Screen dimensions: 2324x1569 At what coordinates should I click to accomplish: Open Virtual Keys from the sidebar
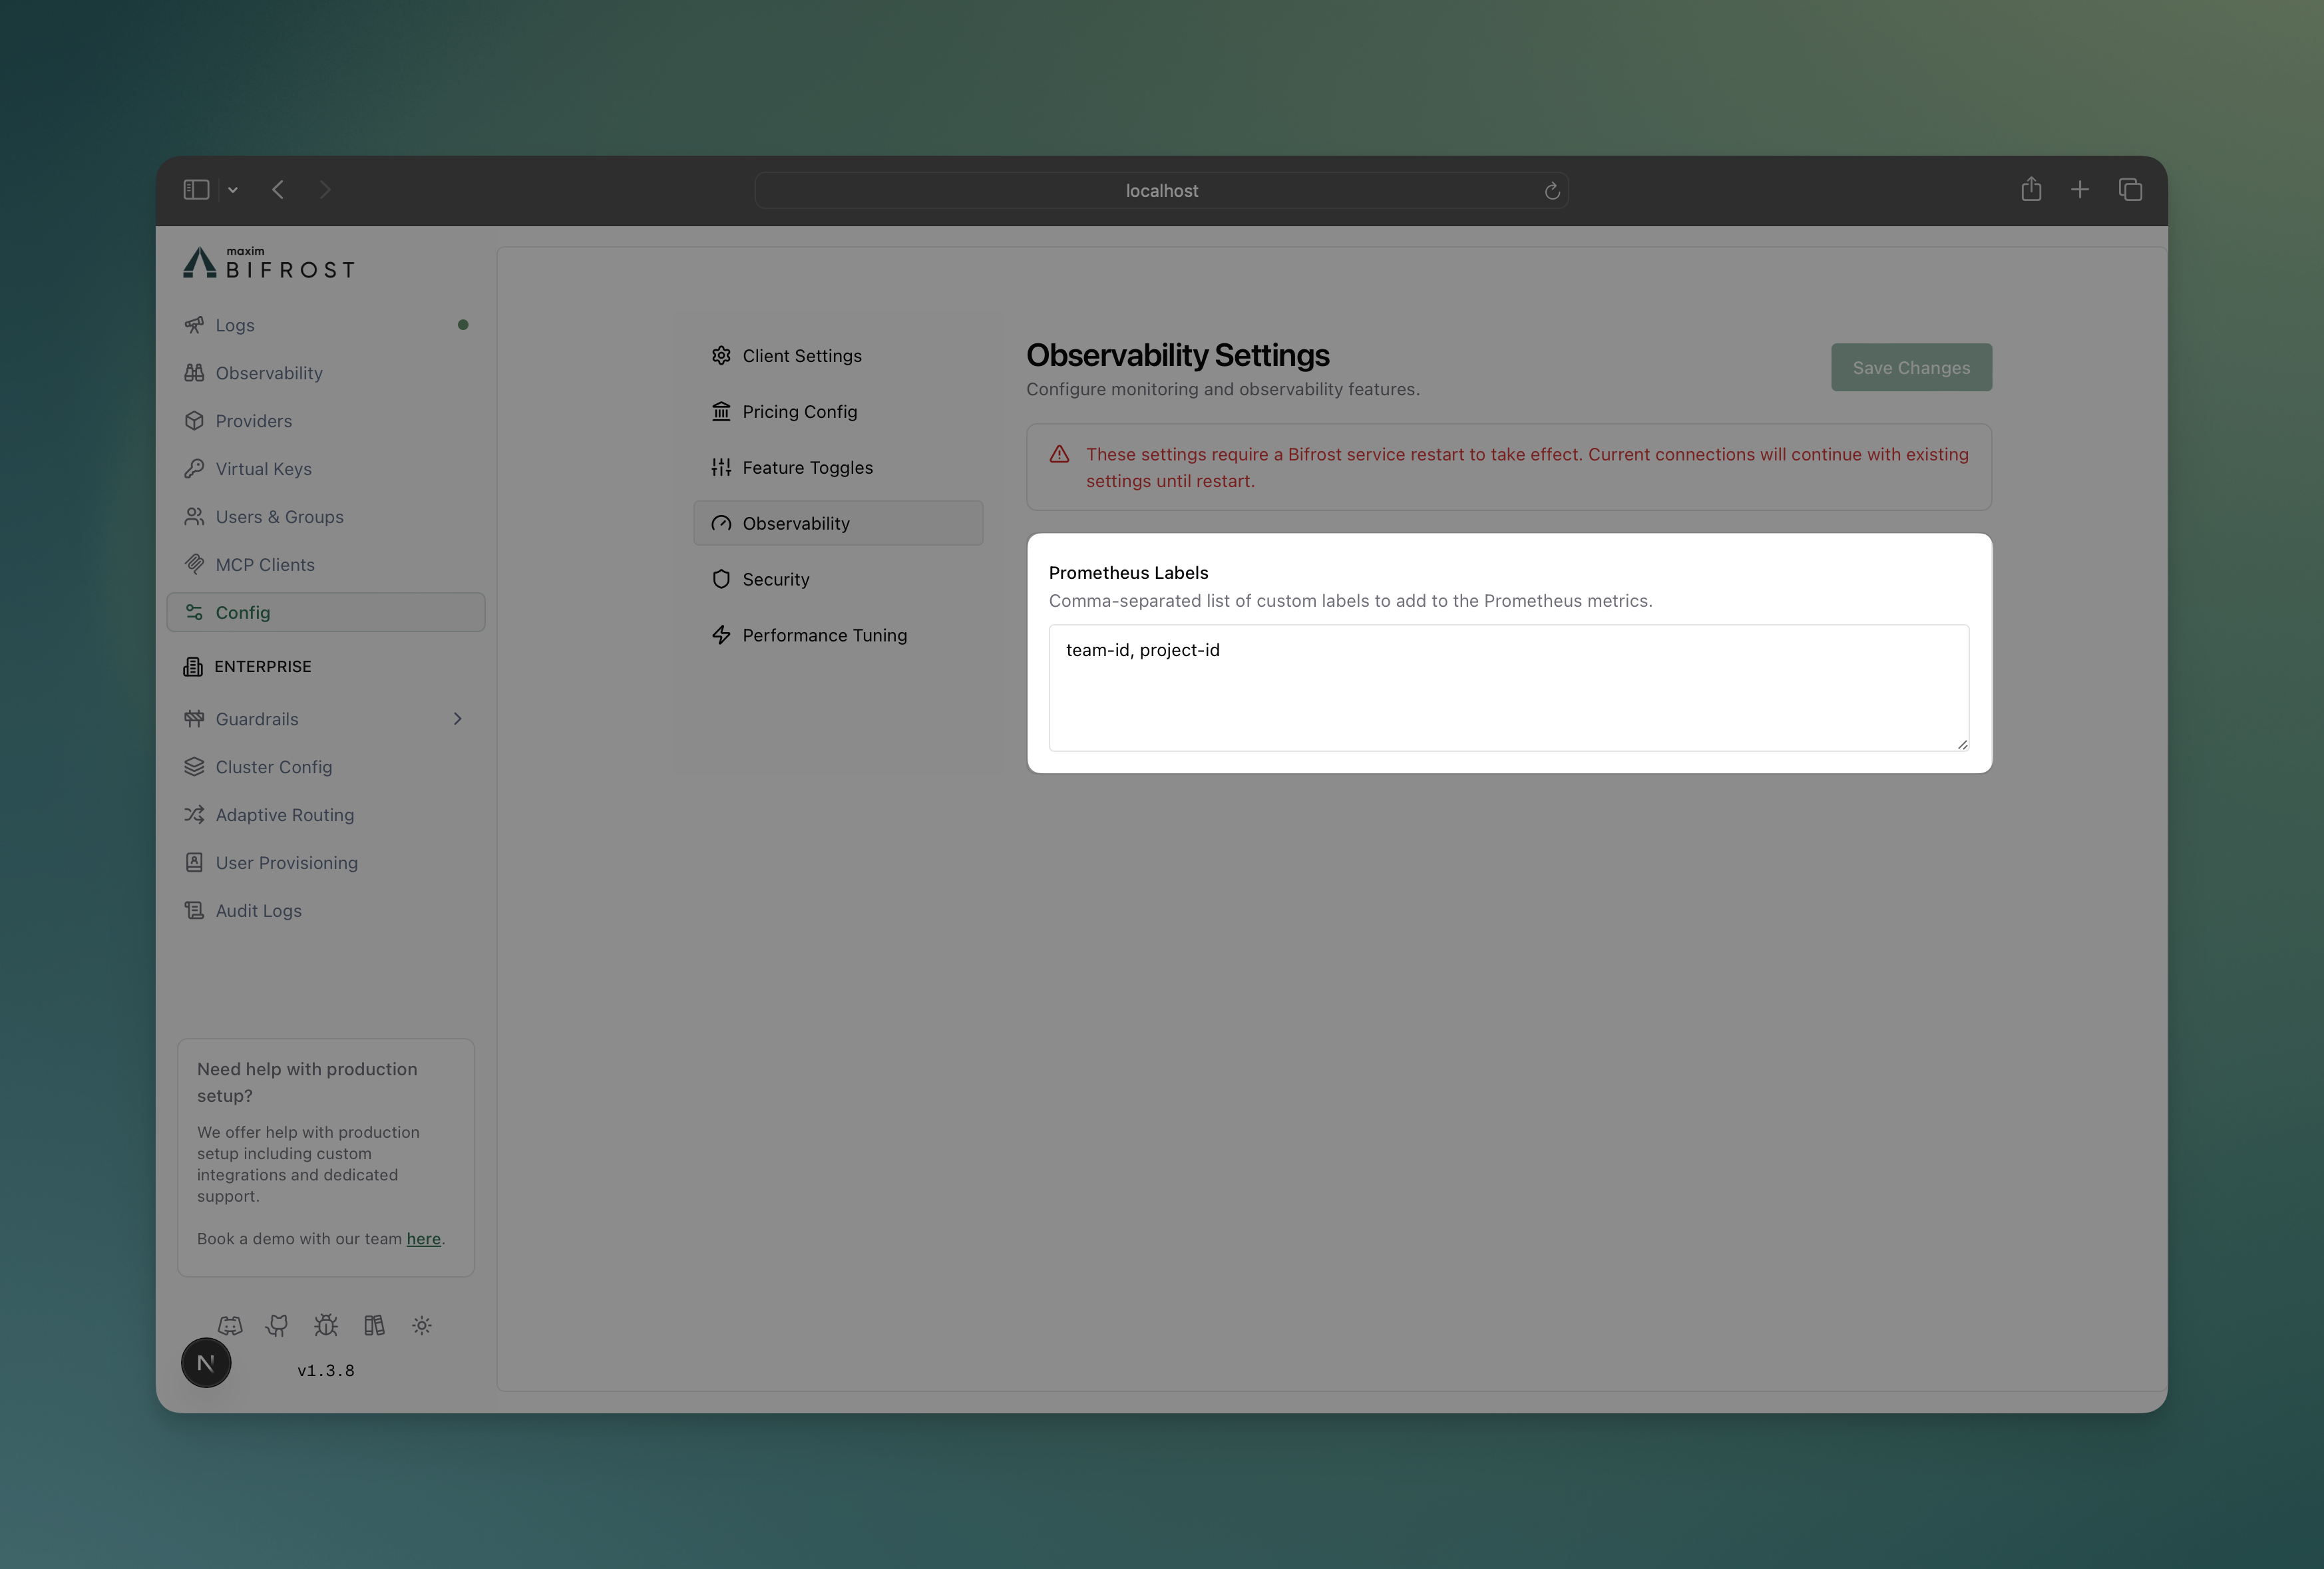point(263,469)
